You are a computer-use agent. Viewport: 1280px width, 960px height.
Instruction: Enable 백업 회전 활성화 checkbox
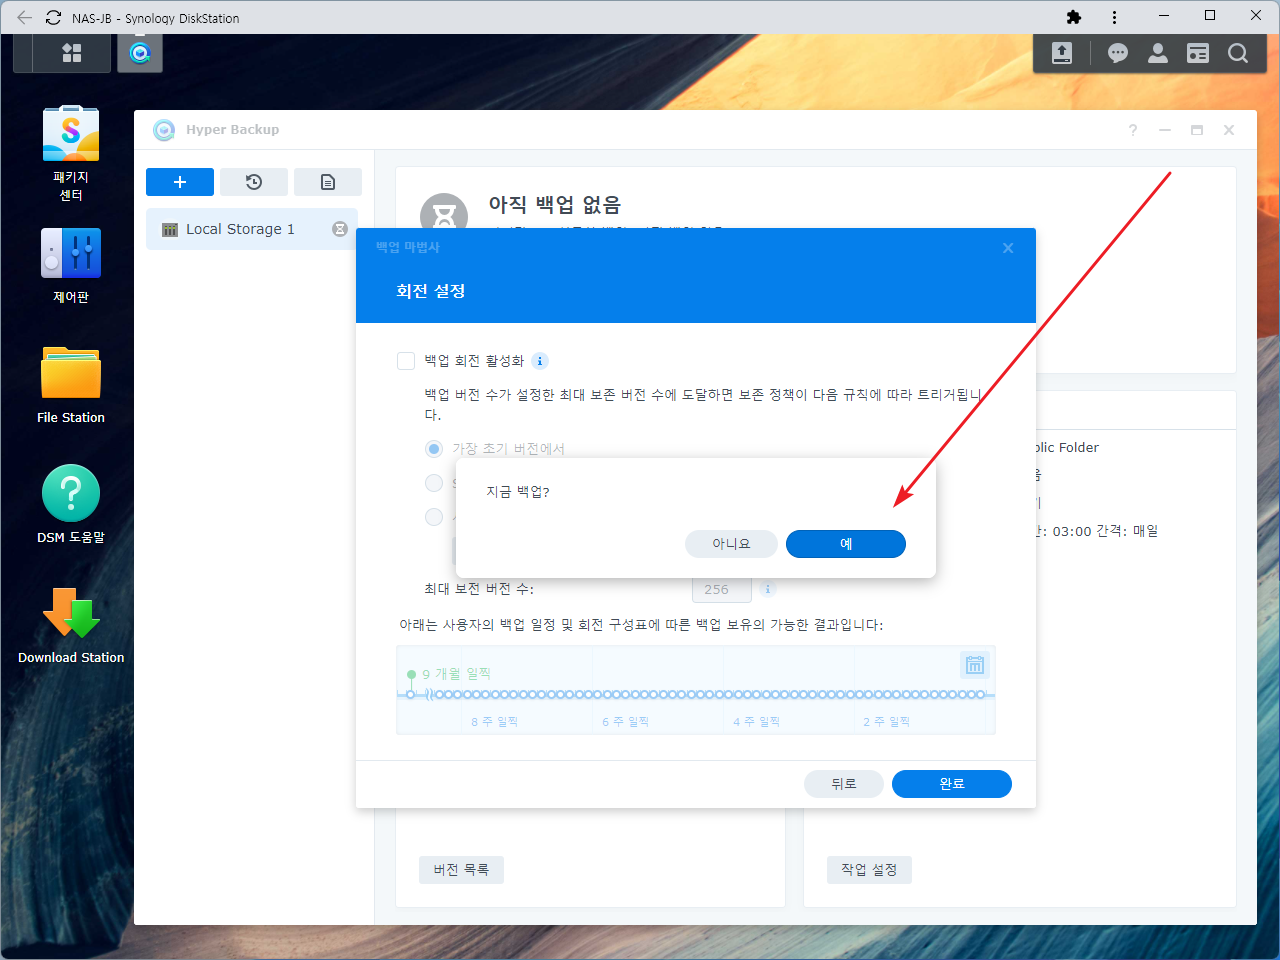point(406,361)
